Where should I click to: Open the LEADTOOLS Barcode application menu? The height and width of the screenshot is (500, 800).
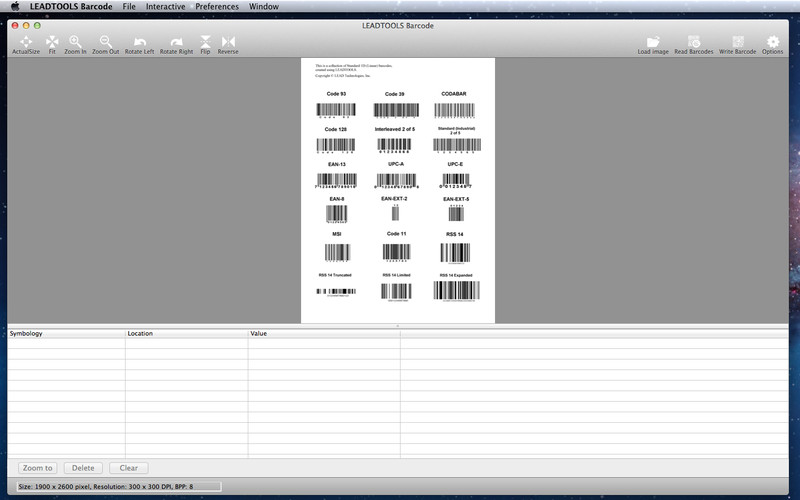(x=71, y=7)
